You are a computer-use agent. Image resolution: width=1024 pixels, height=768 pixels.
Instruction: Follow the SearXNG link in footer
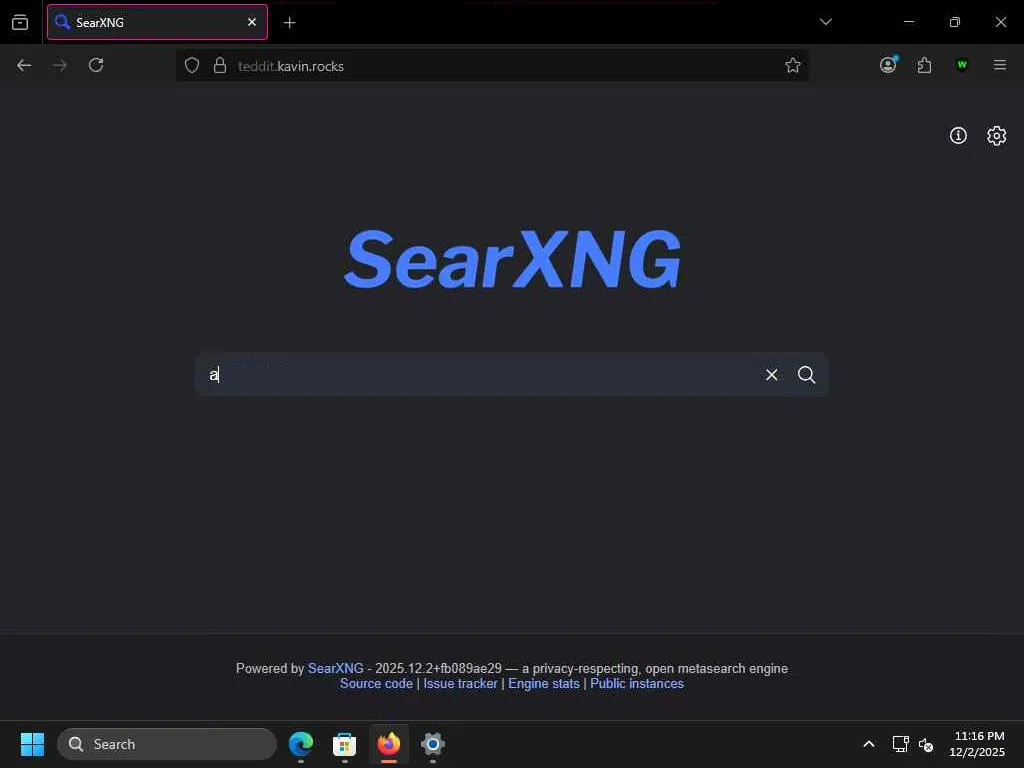click(335, 668)
